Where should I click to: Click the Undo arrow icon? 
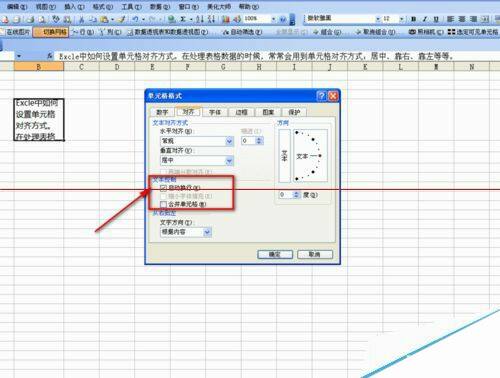[x=135, y=19]
